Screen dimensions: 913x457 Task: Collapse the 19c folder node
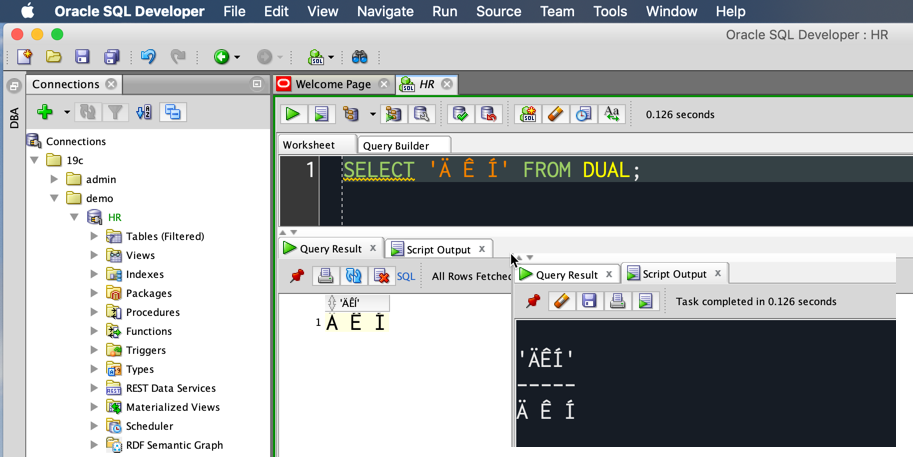coord(34,160)
